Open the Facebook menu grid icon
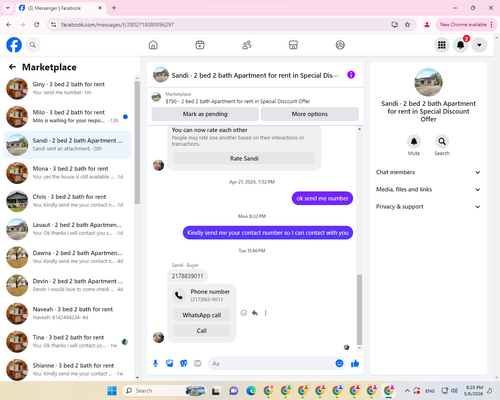This screenshot has height=400, width=500. 442,45
